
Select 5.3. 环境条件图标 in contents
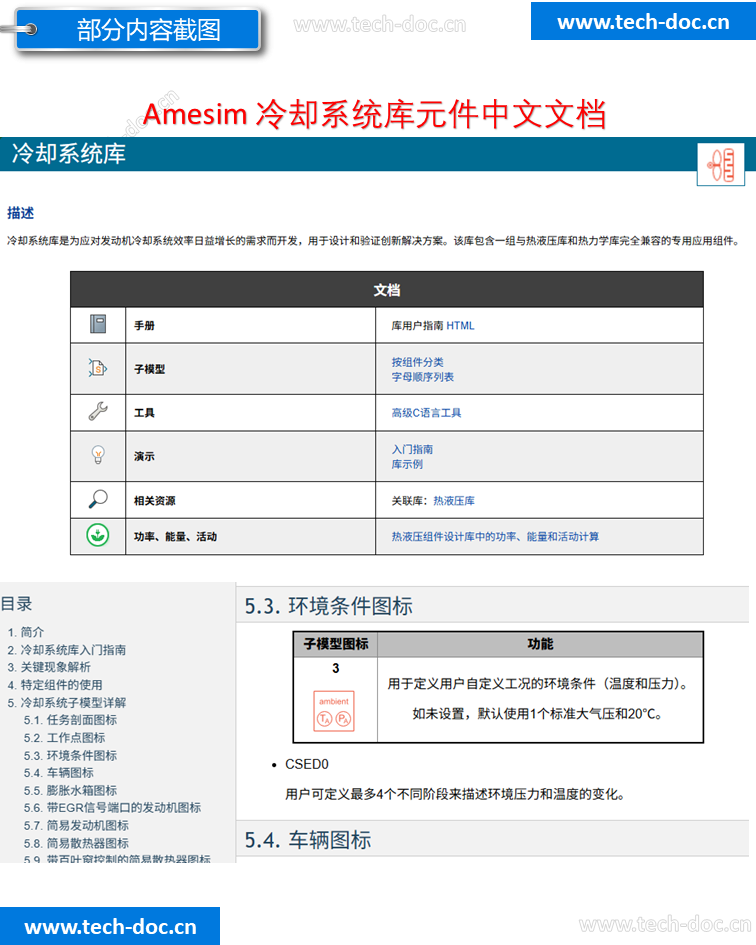tap(71, 756)
